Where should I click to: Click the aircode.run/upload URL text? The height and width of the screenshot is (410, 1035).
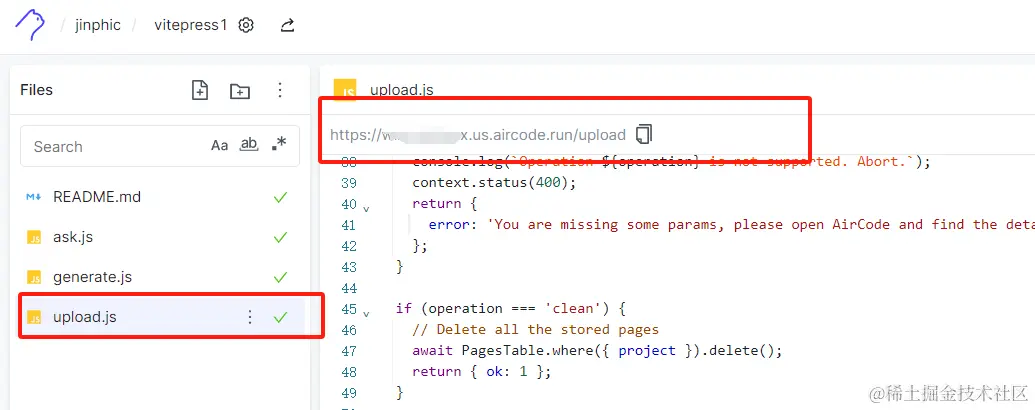[478, 135]
